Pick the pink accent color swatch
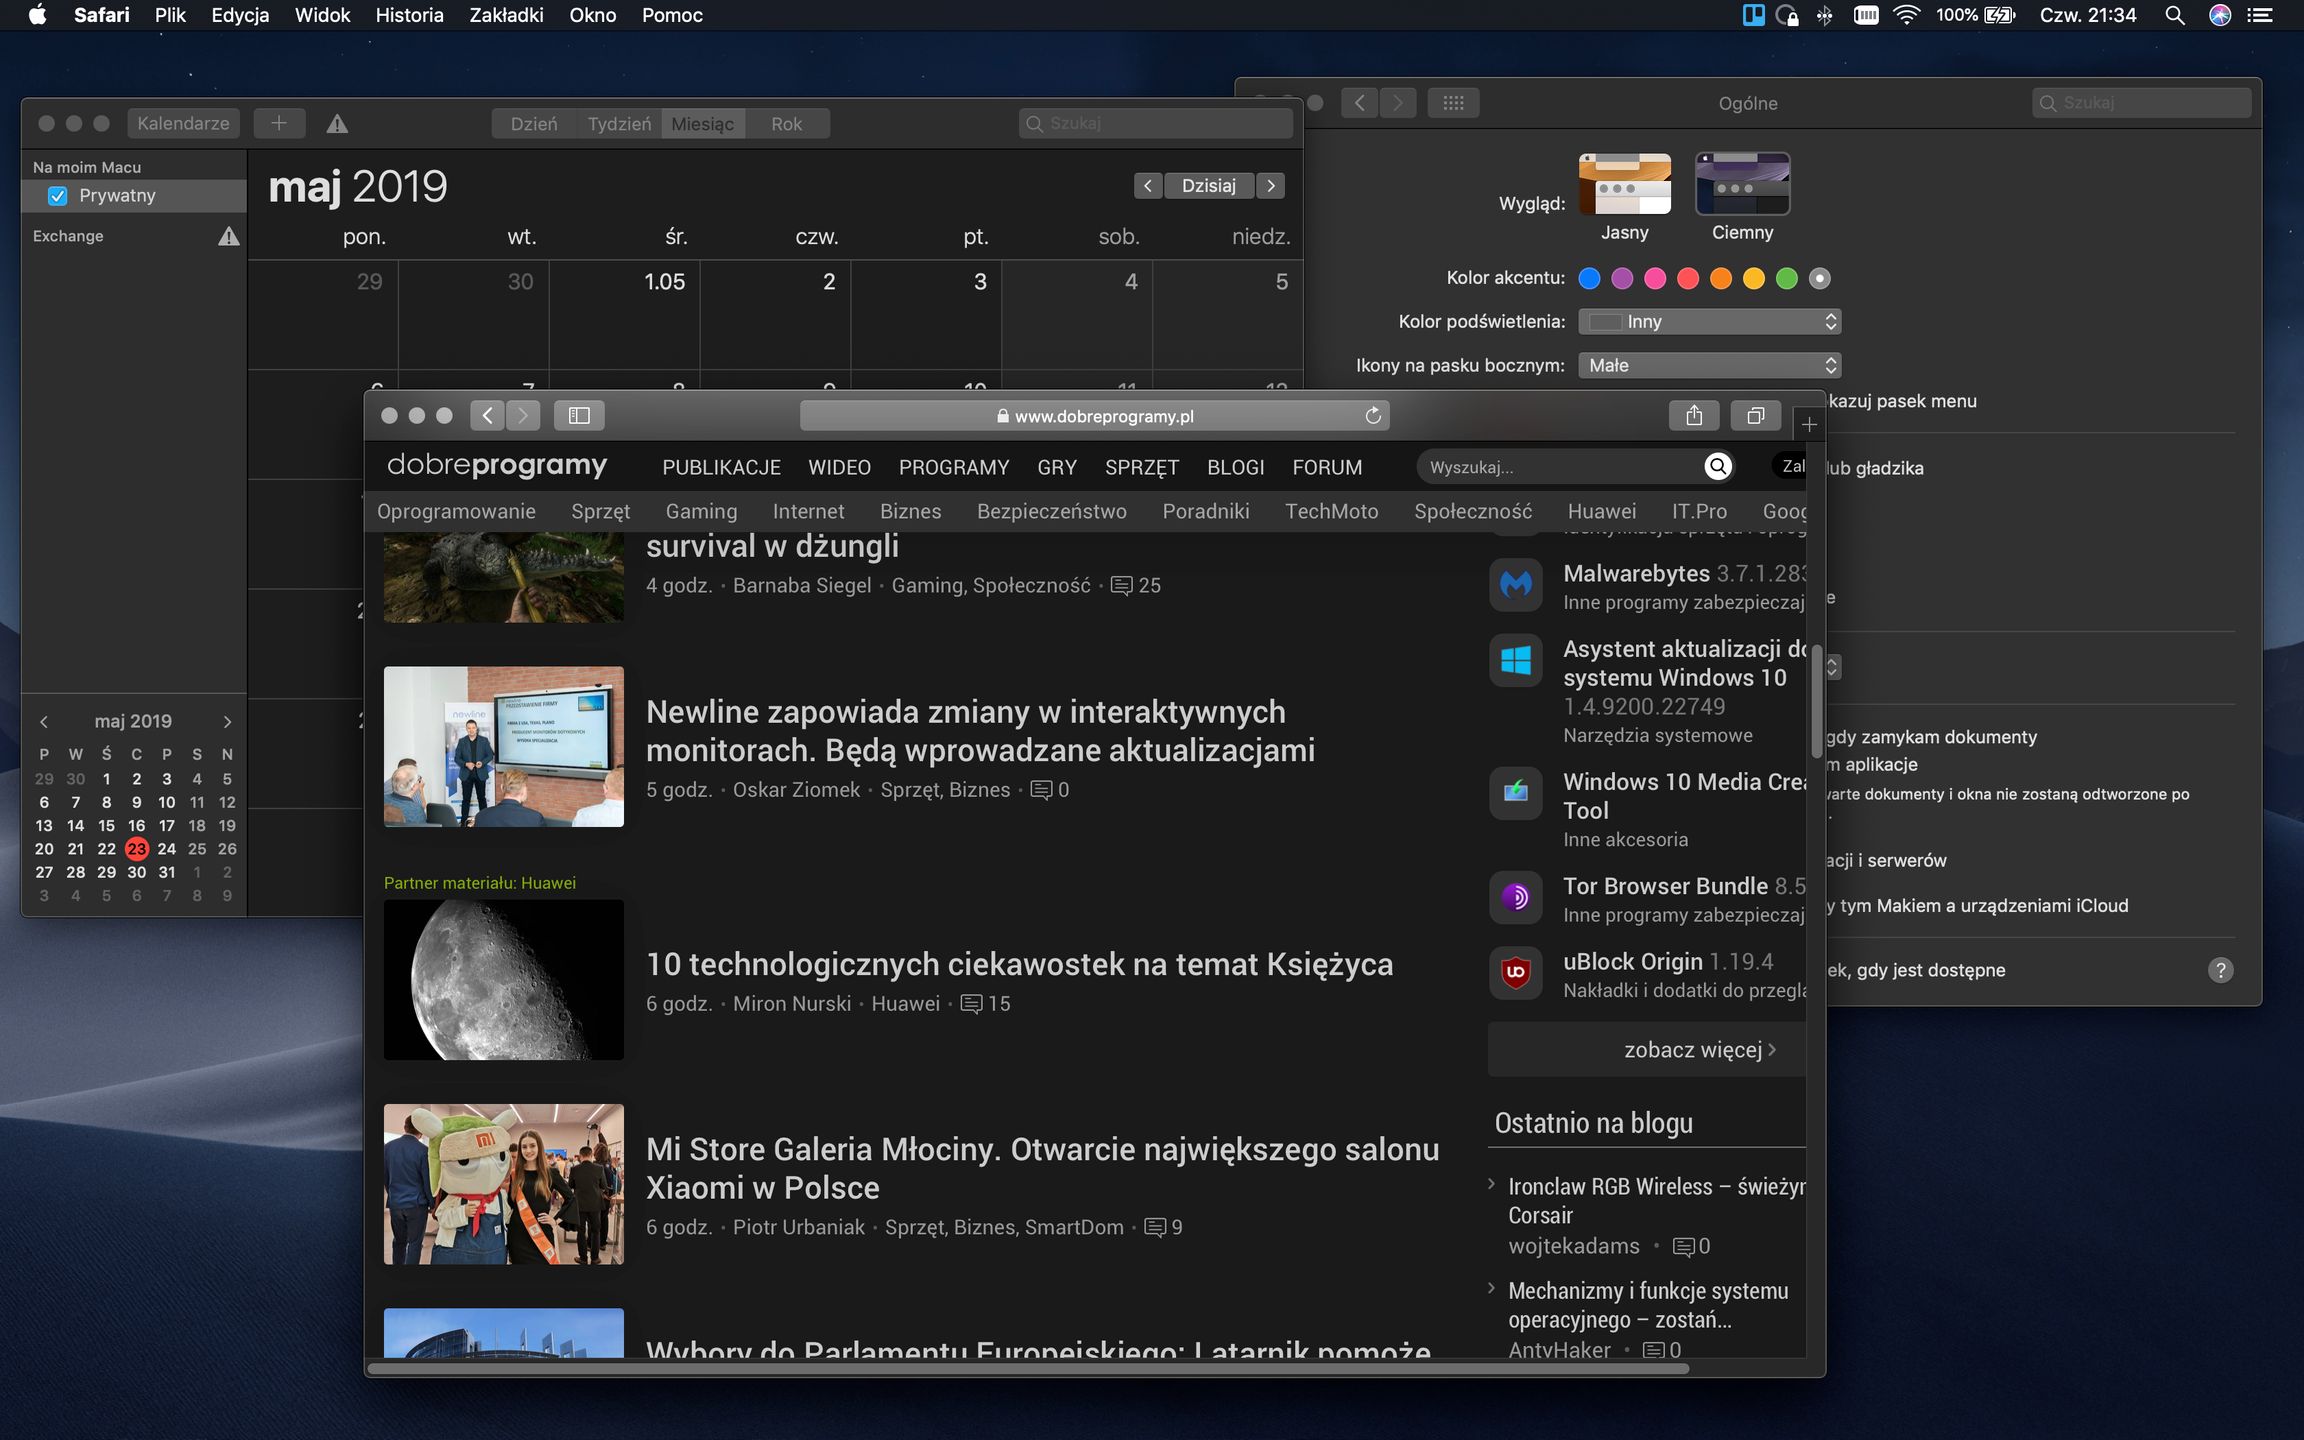The width and height of the screenshot is (2304, 1440). pos(1656,278)
